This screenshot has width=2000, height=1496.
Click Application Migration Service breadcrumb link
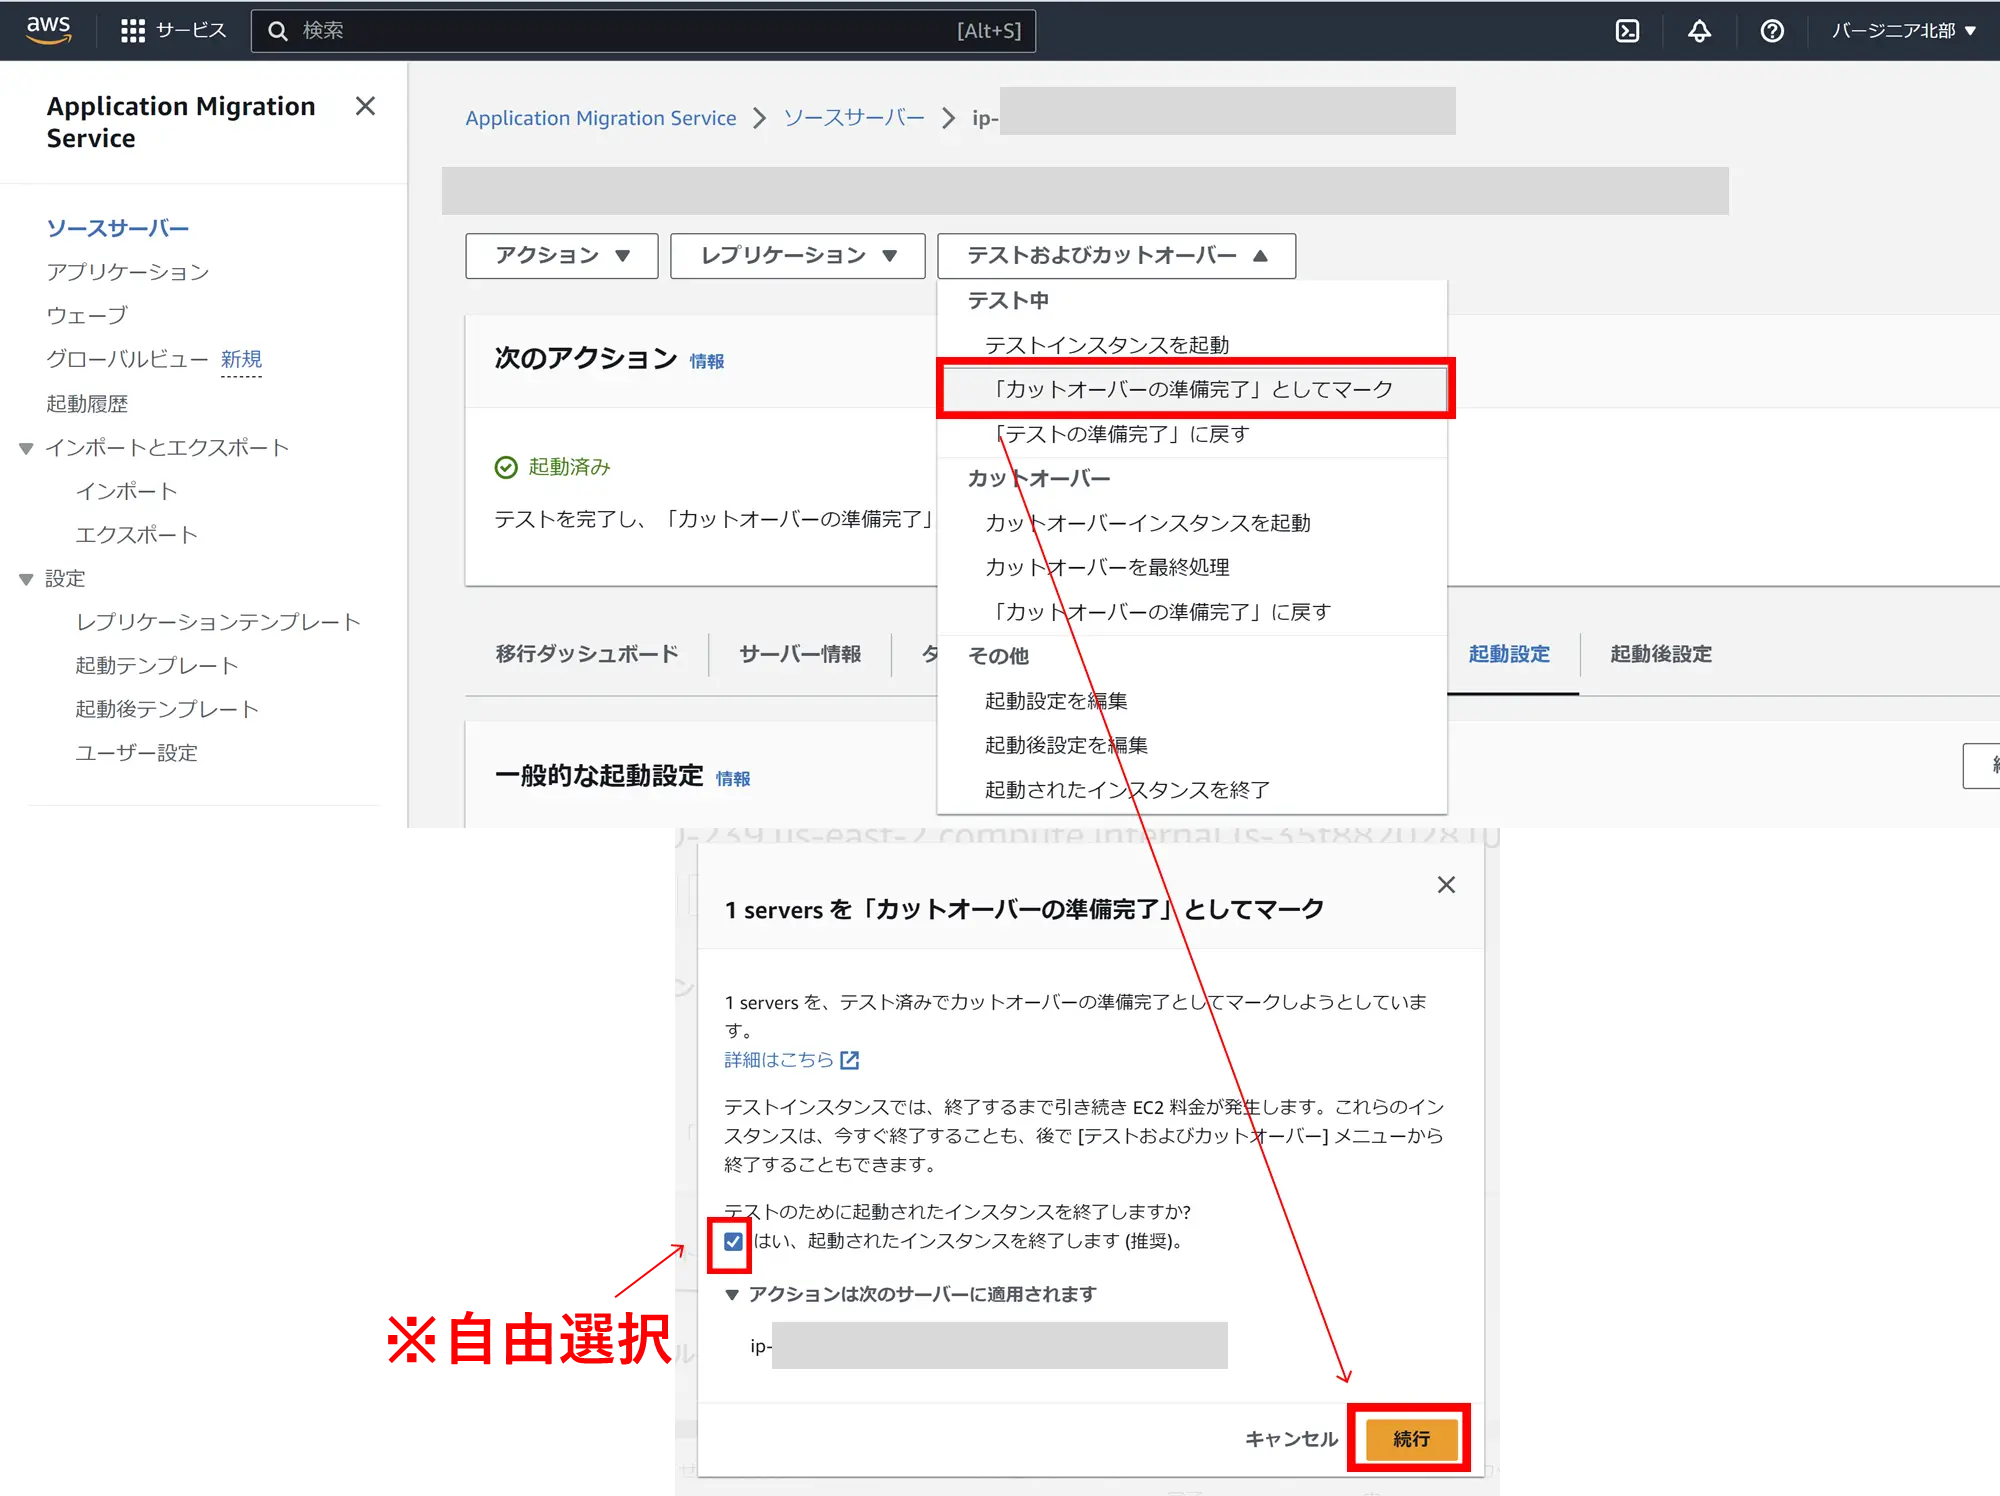(601, 118)
